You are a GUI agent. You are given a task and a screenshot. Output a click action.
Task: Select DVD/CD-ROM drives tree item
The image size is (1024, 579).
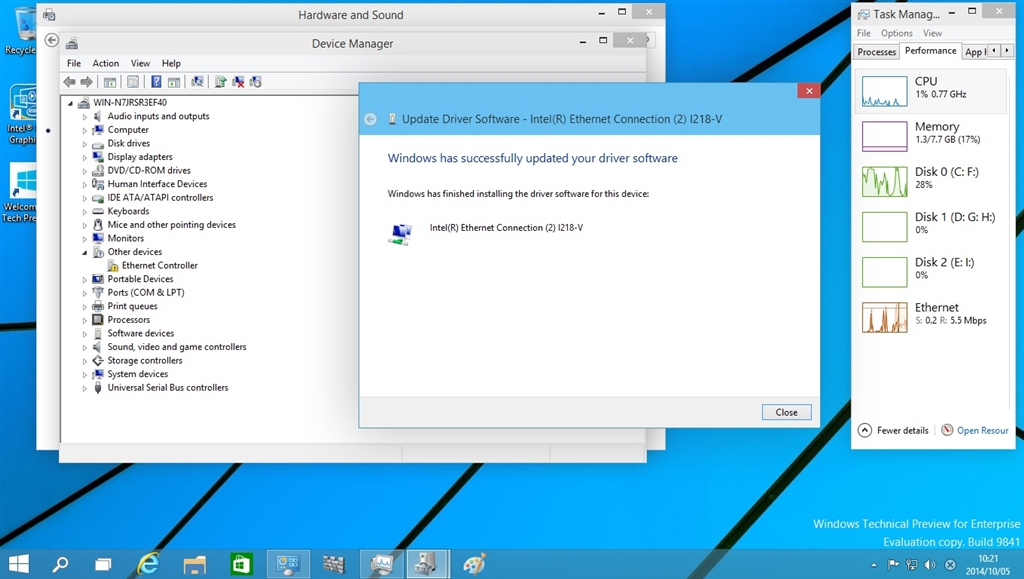[149, 170]
